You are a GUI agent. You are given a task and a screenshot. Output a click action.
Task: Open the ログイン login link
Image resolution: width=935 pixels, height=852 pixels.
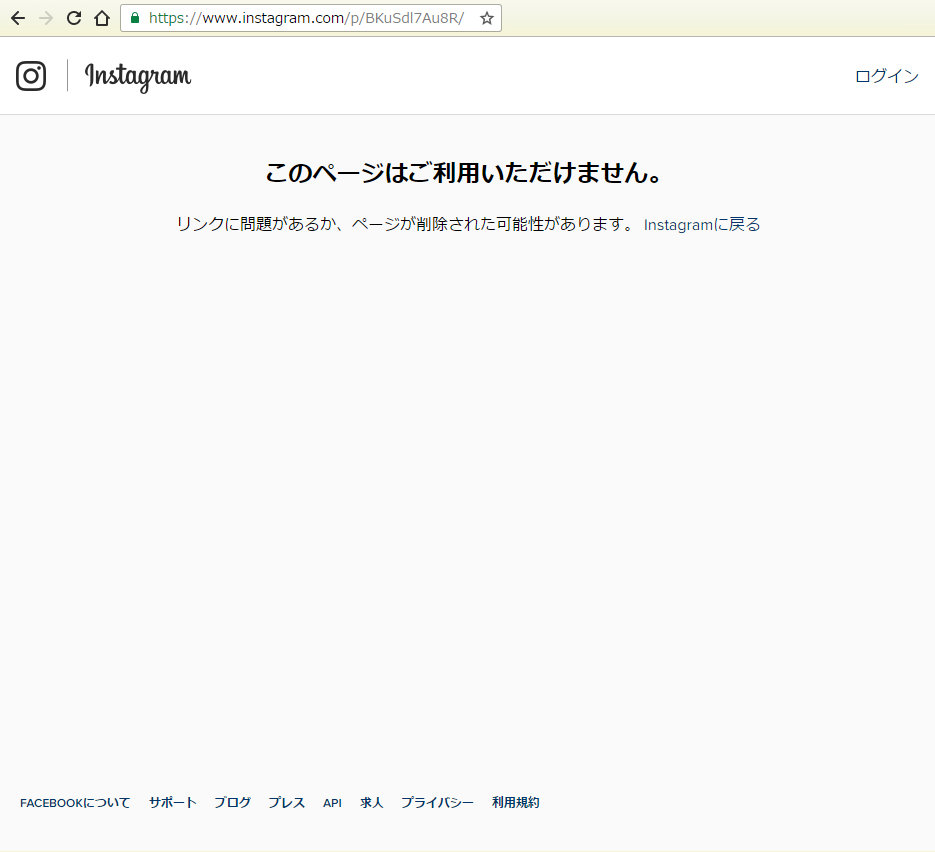pos(887,76)
